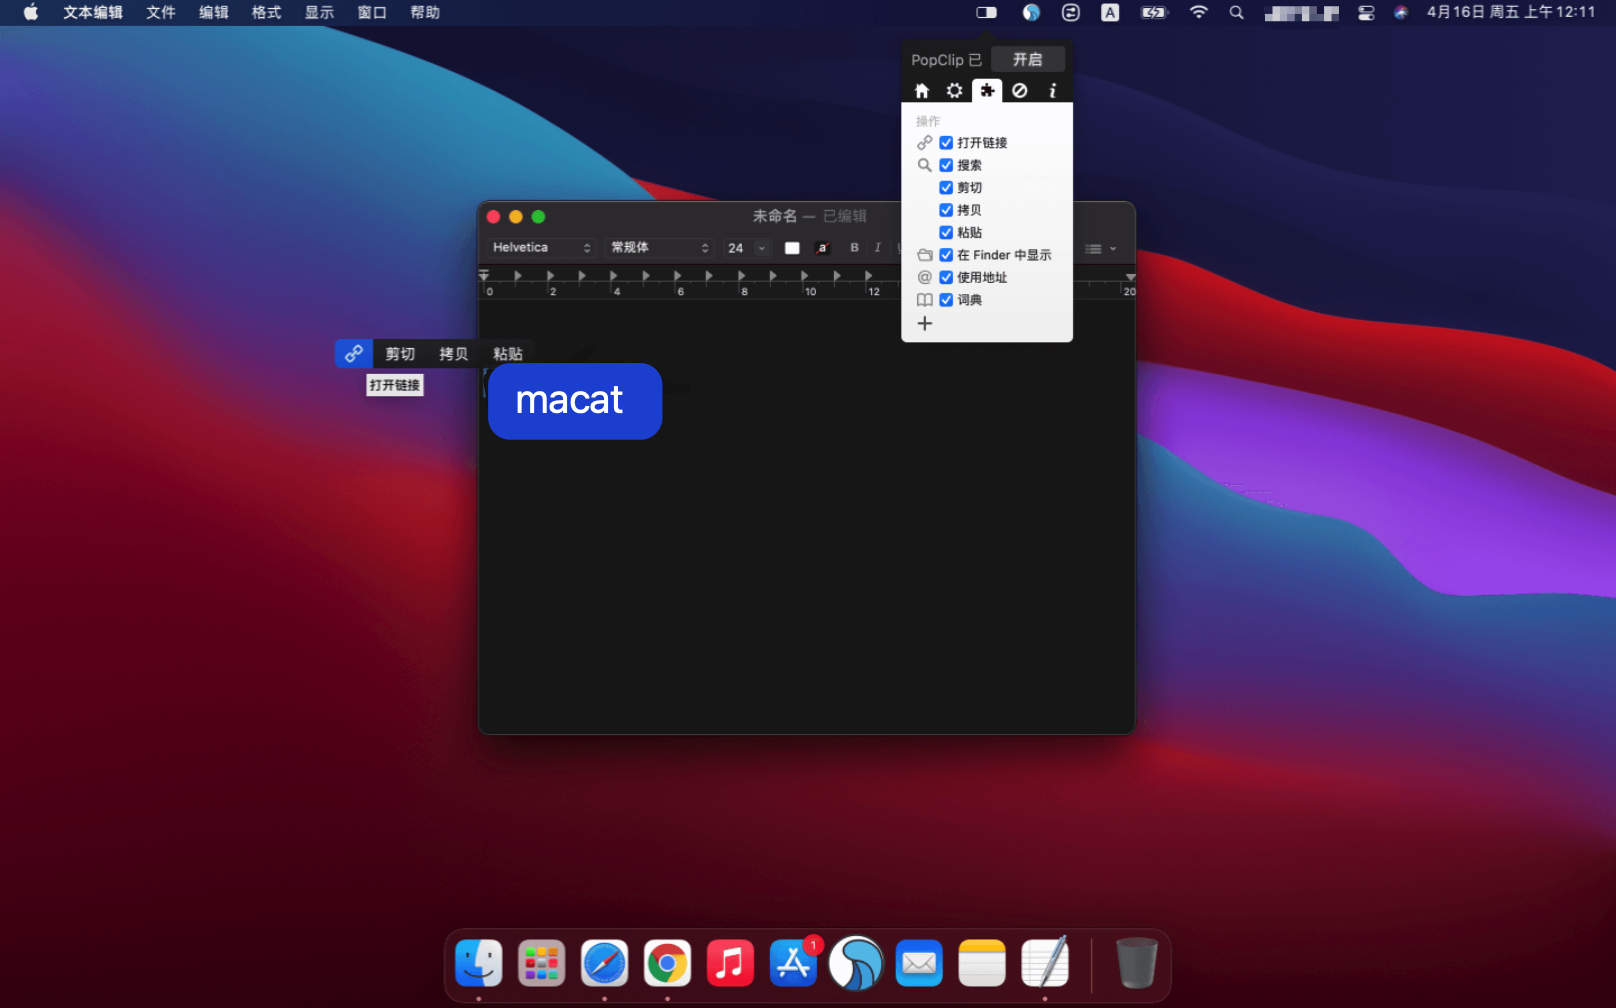Click PopClip icon in the menu bar
Screen dimensions: 1616x1008
986,13
